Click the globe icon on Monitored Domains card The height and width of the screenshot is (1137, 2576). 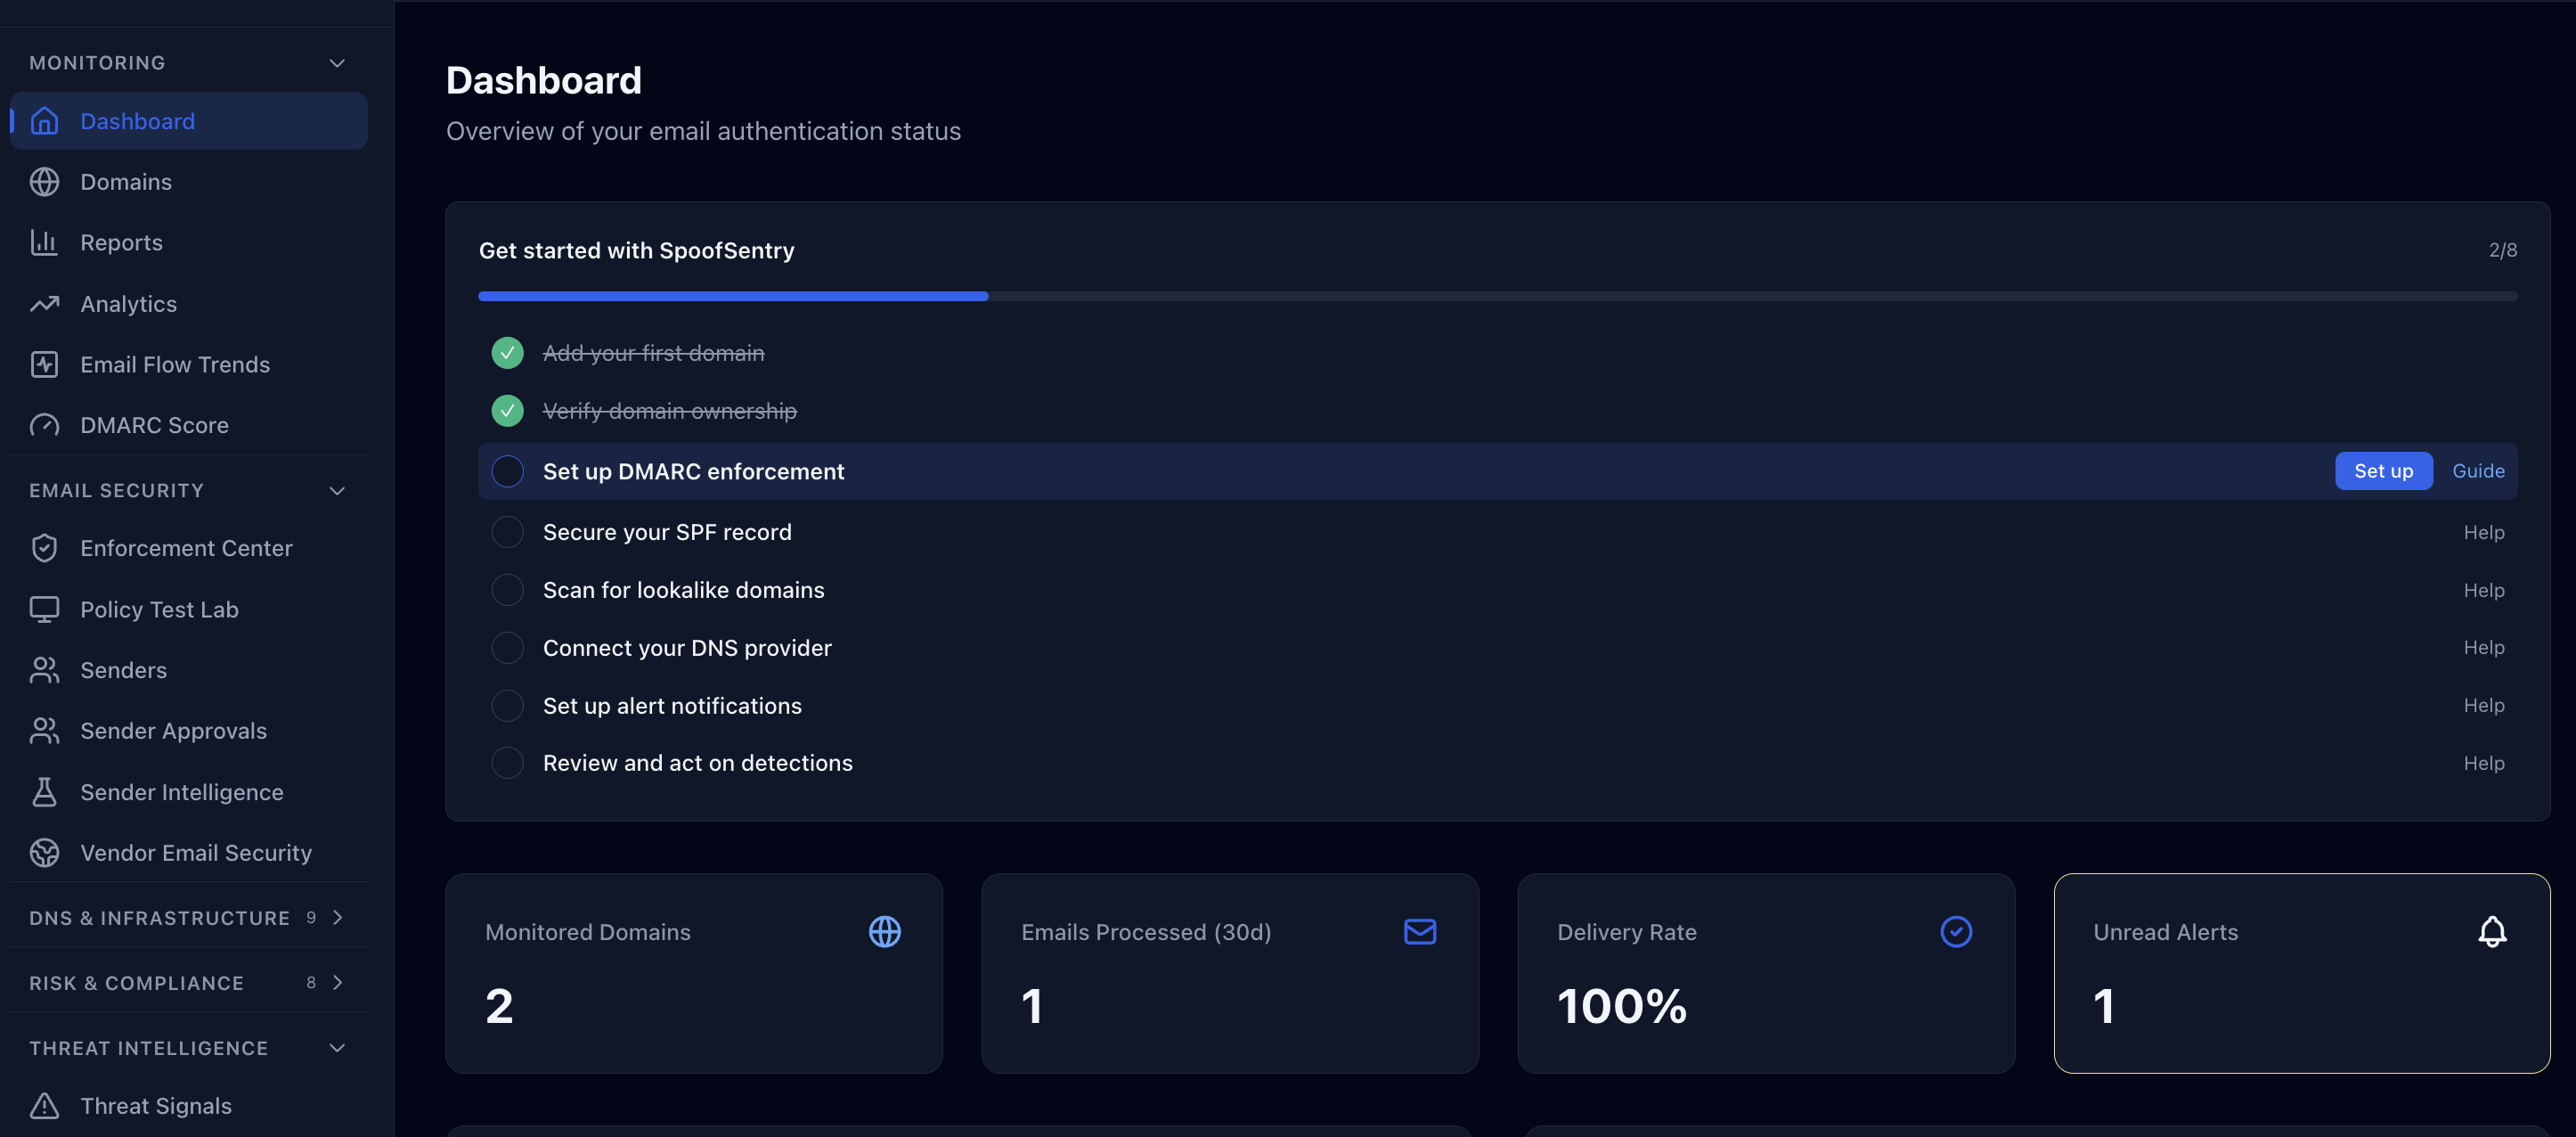tap(884, 932)
